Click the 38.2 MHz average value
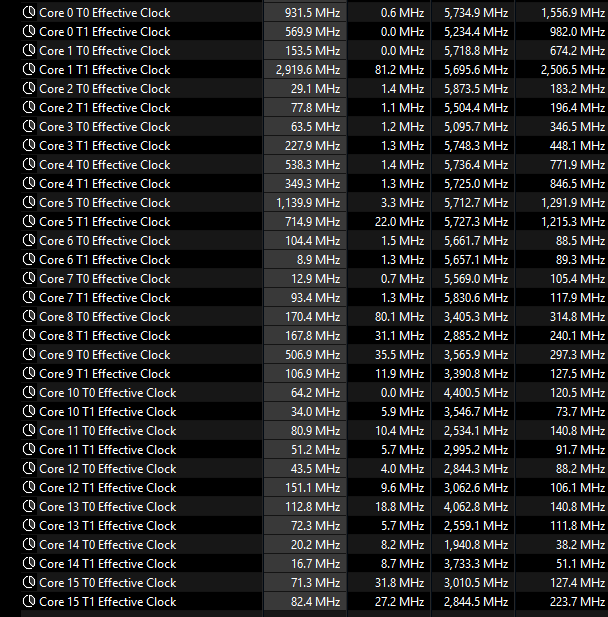The image size is (608, 617). (x=580, y=545)
